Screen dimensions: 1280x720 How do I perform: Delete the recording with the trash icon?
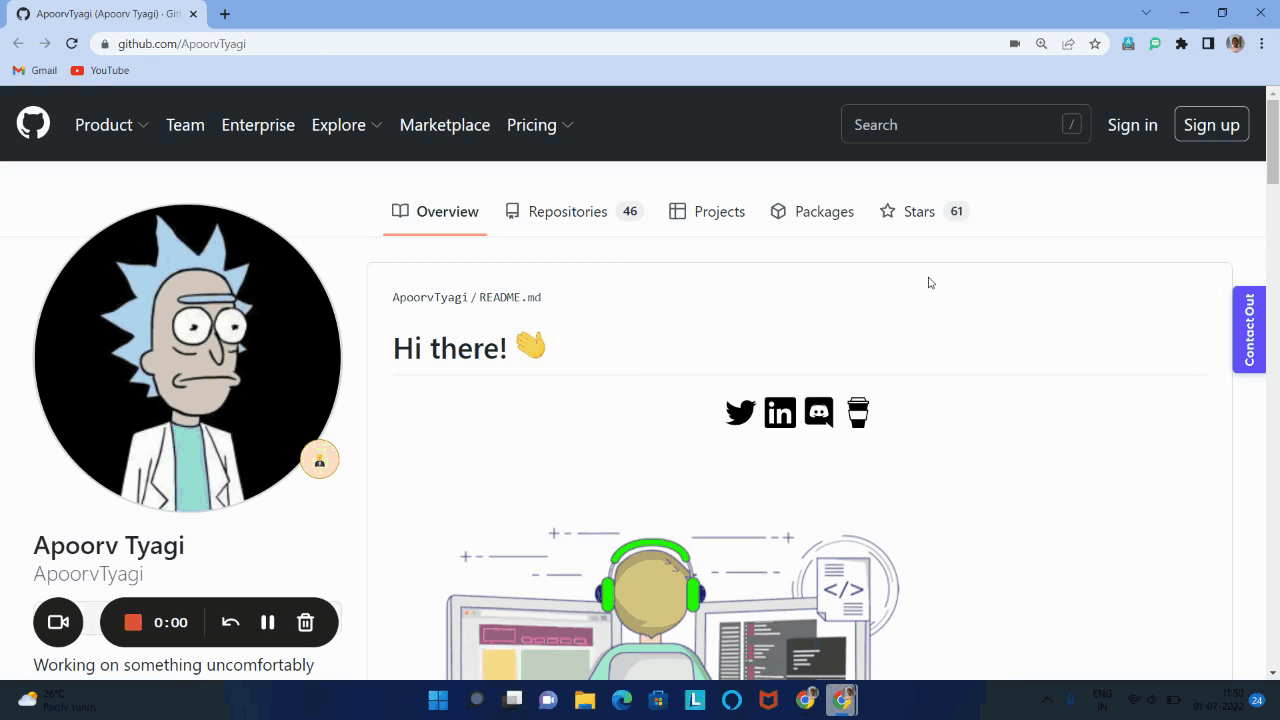point(306,622)
